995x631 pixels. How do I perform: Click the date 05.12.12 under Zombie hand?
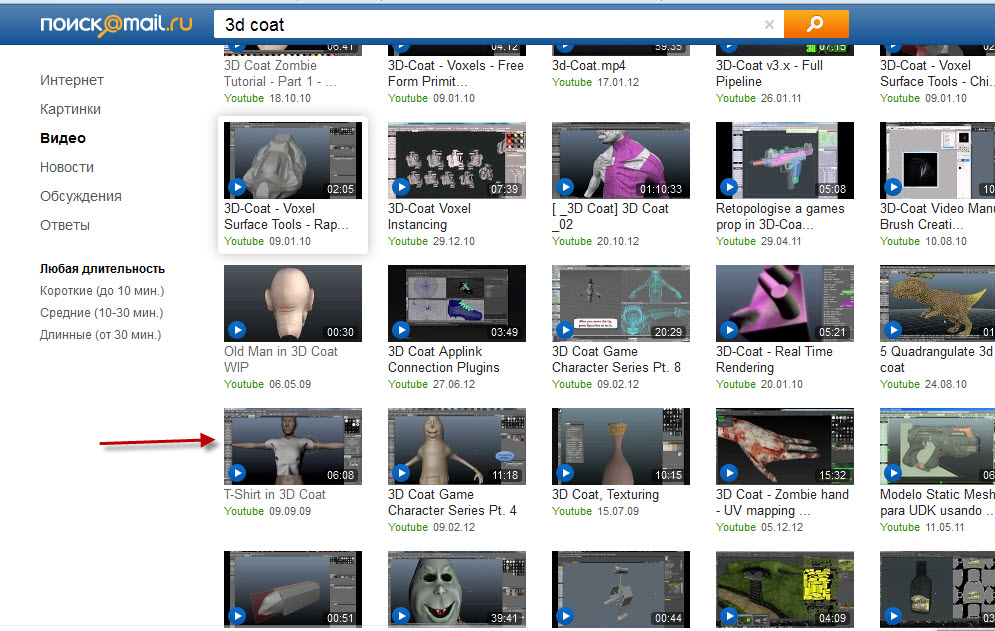tap(782, 528)
